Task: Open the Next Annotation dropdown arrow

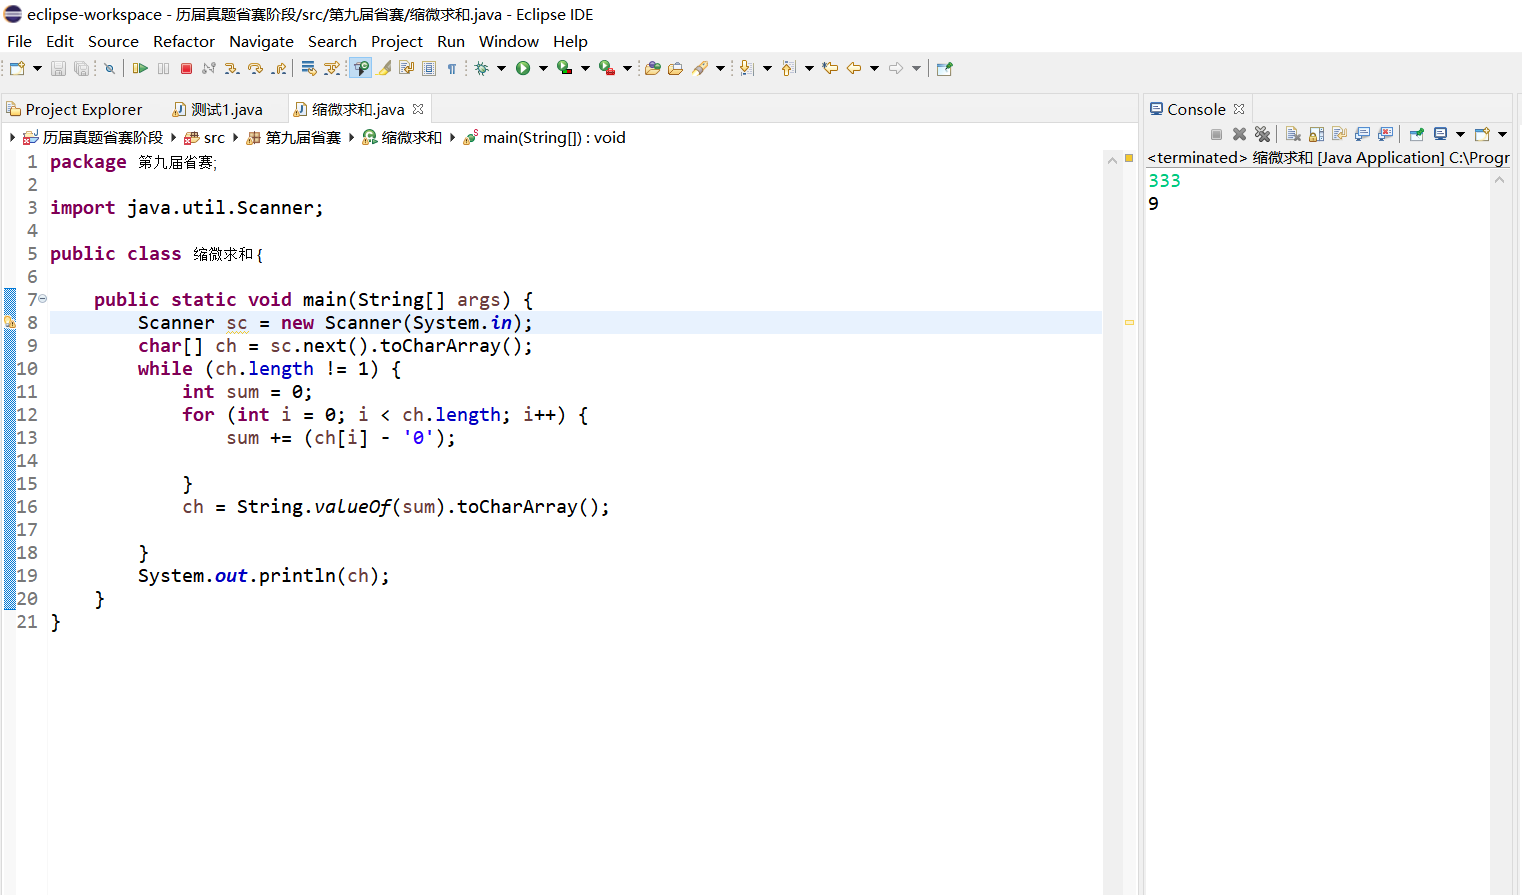Action: click(x=767, y=68)
